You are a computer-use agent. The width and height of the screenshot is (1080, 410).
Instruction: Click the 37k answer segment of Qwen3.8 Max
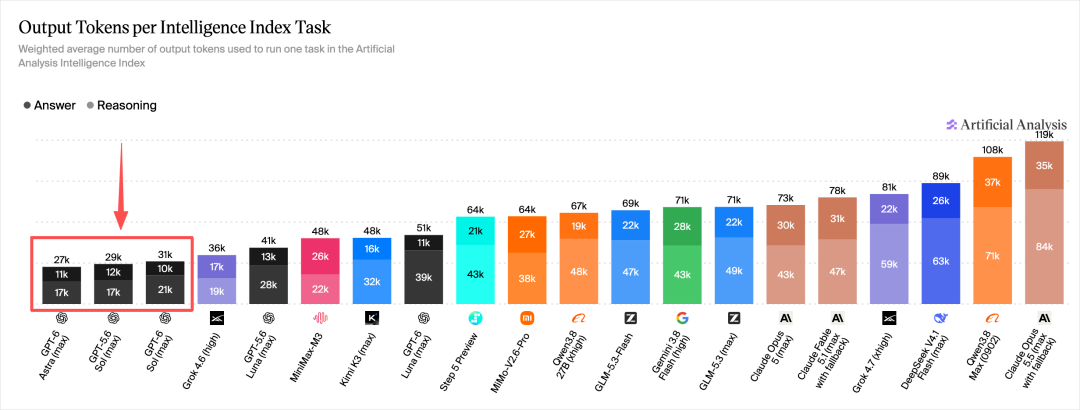tap(993, 182)
